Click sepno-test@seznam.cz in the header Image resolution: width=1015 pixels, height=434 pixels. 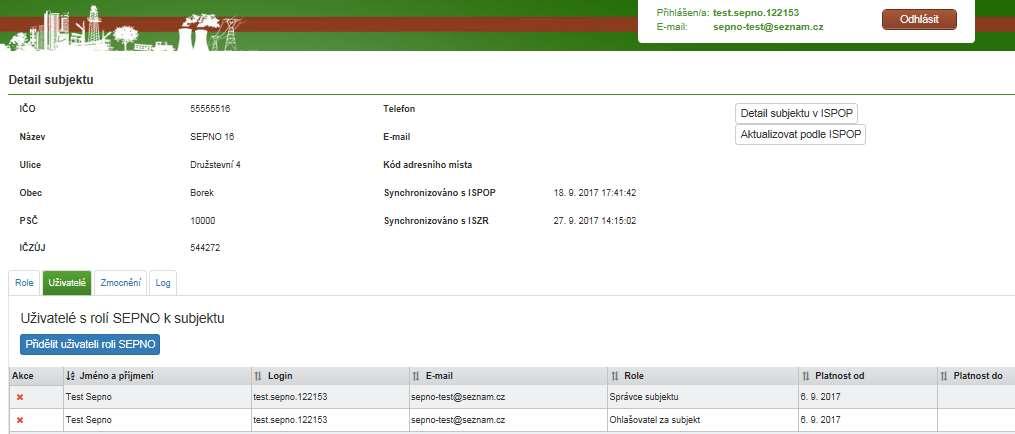pyautogui.click(x=768, y=27)
